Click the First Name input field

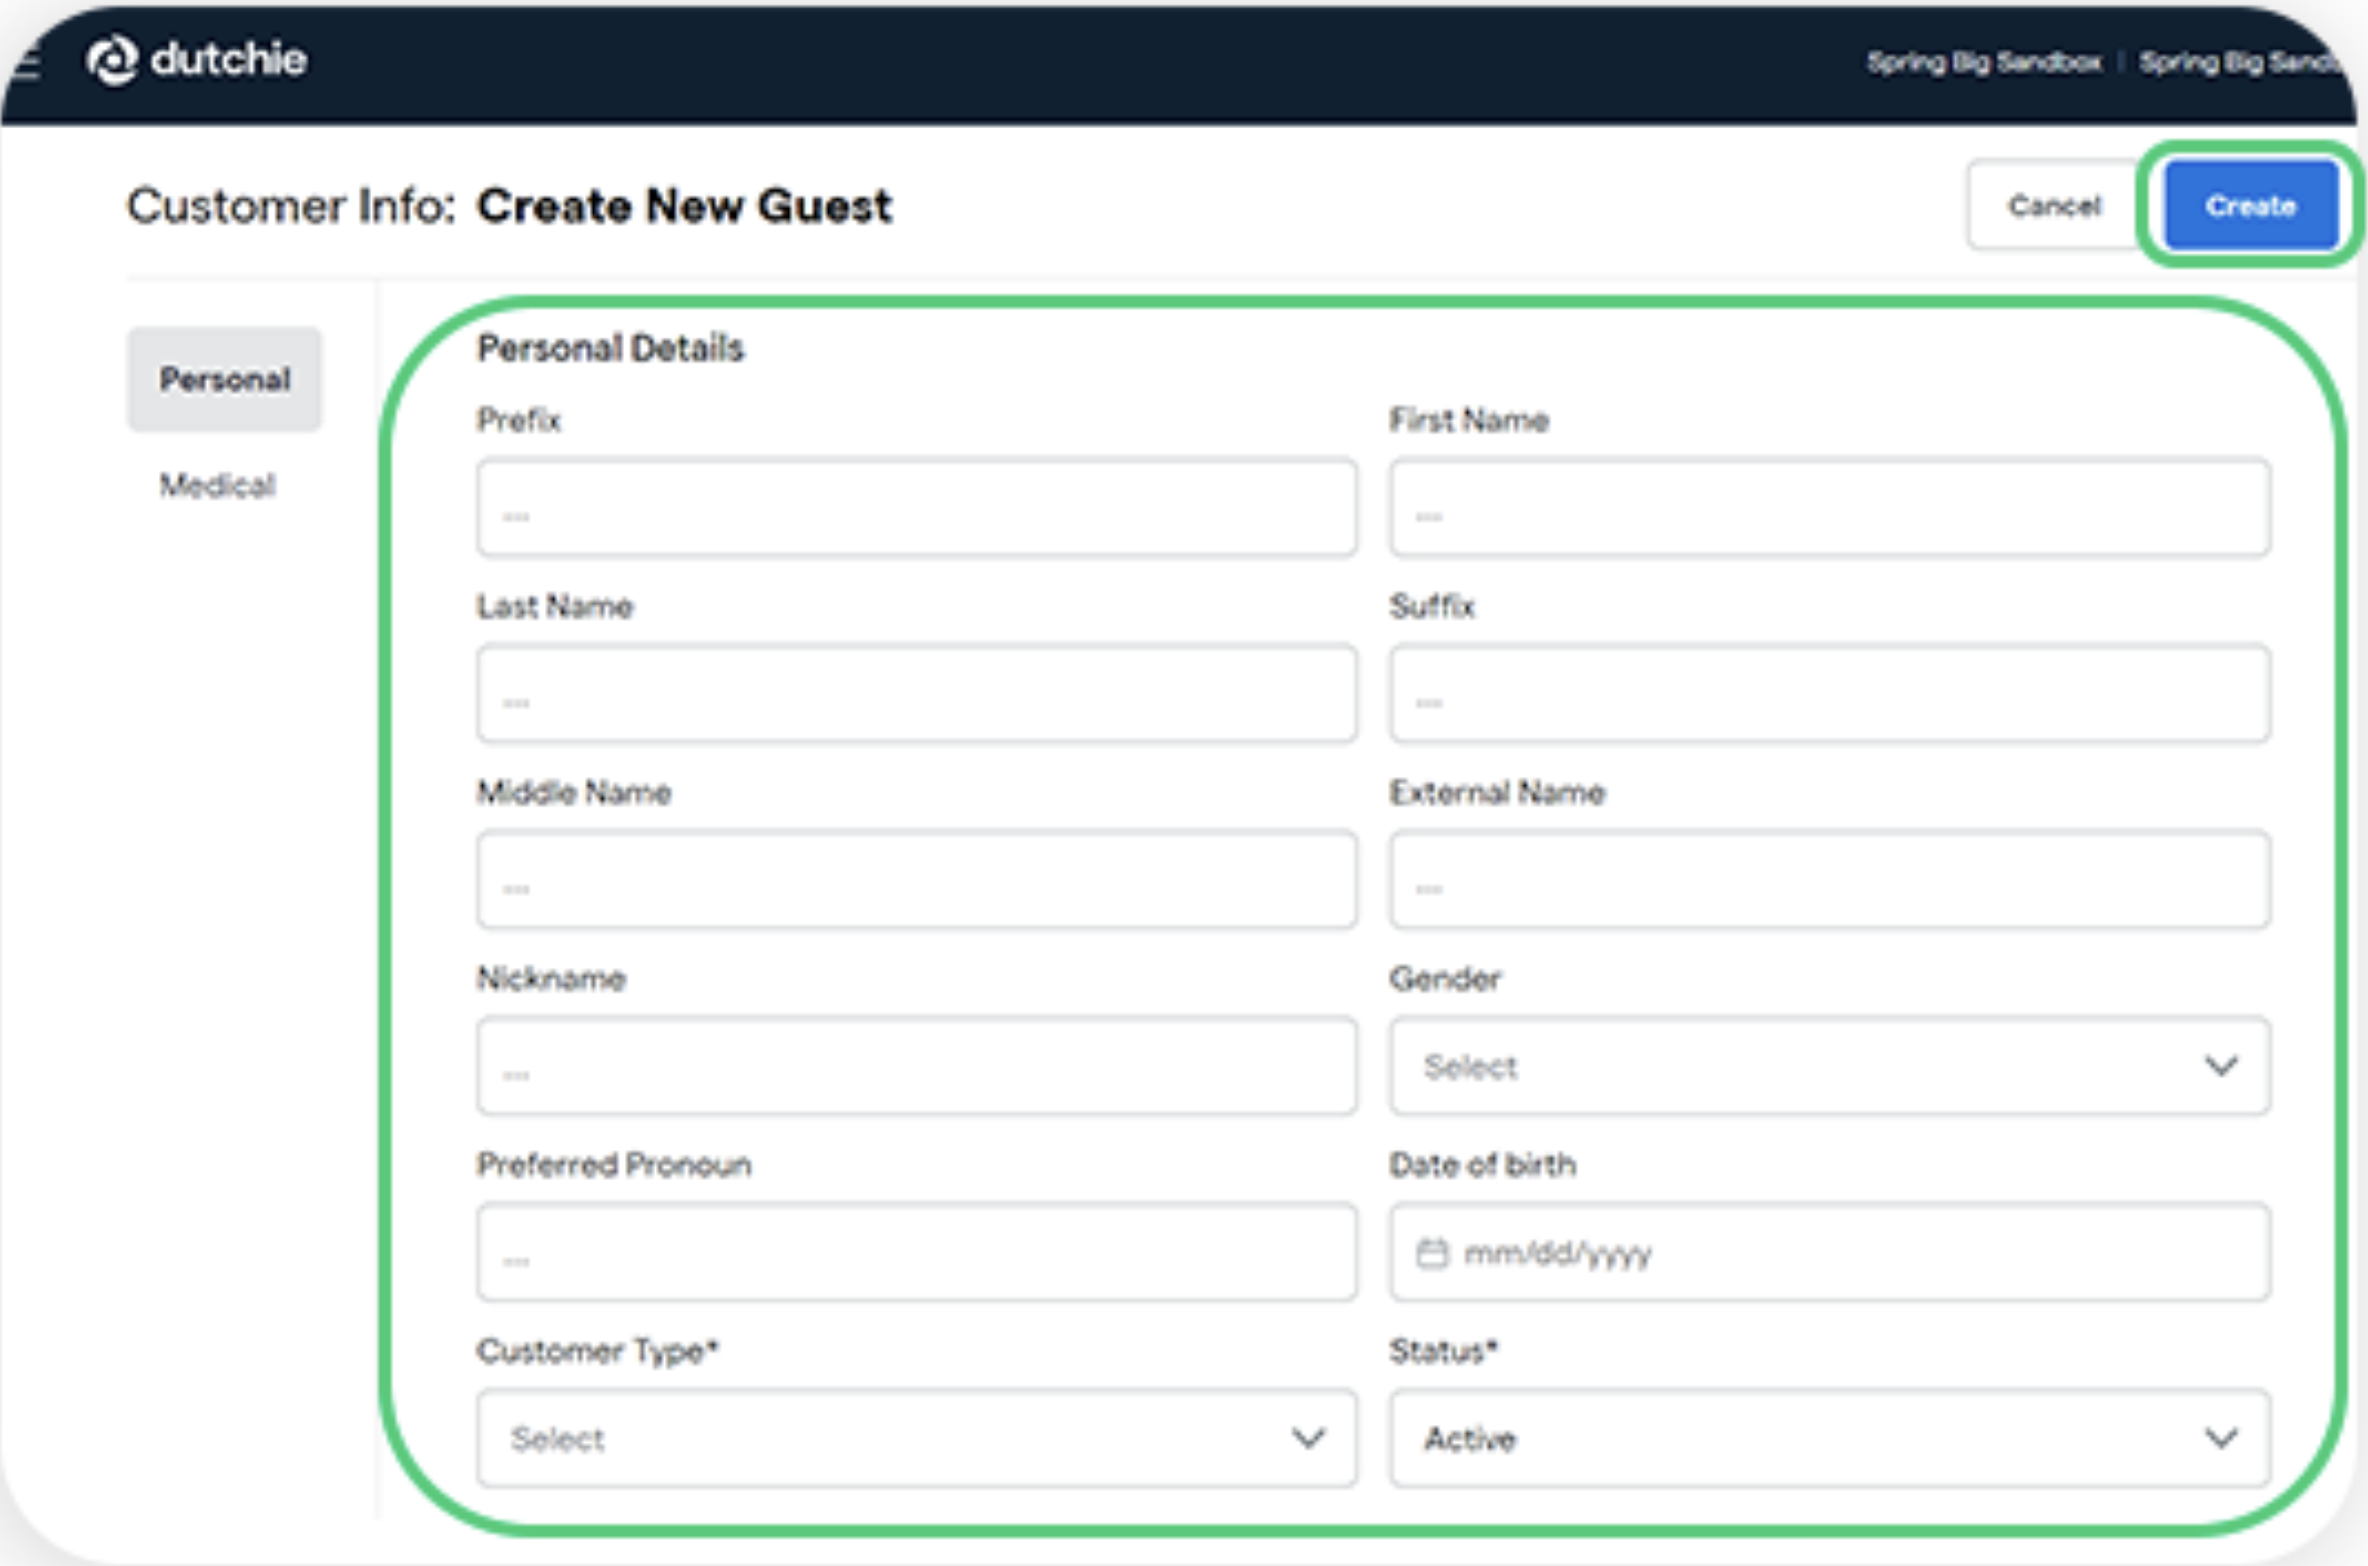point(1830,508)
